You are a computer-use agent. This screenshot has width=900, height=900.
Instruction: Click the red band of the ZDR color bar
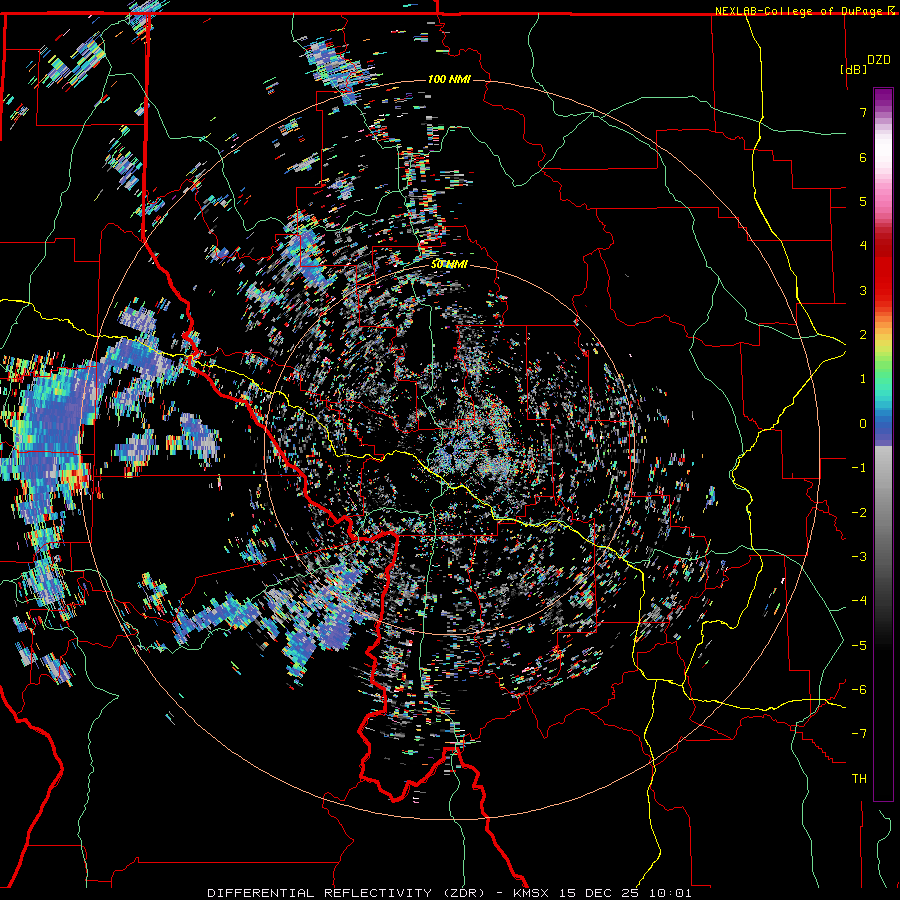(883, 270)
